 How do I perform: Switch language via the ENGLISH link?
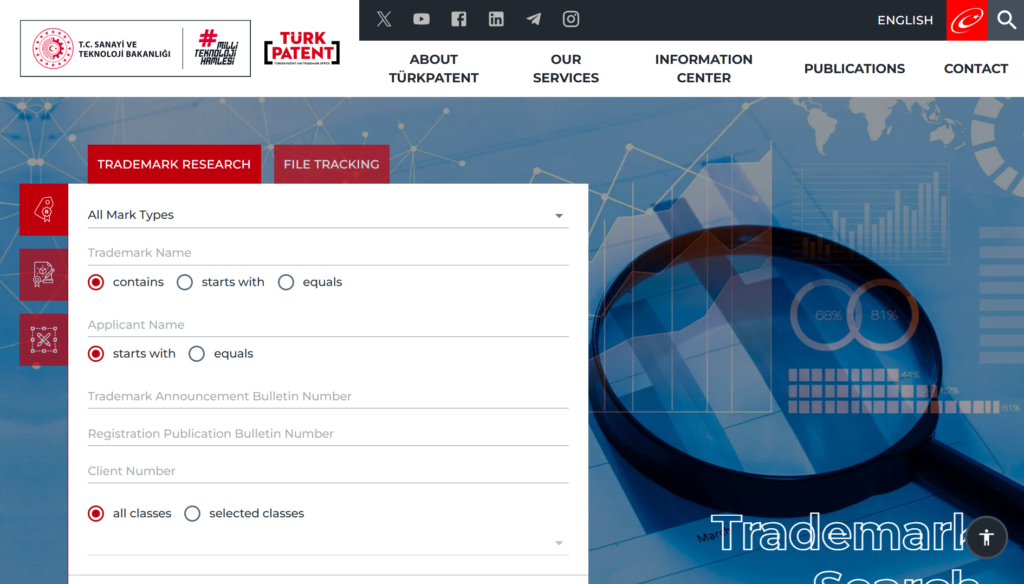905,20
